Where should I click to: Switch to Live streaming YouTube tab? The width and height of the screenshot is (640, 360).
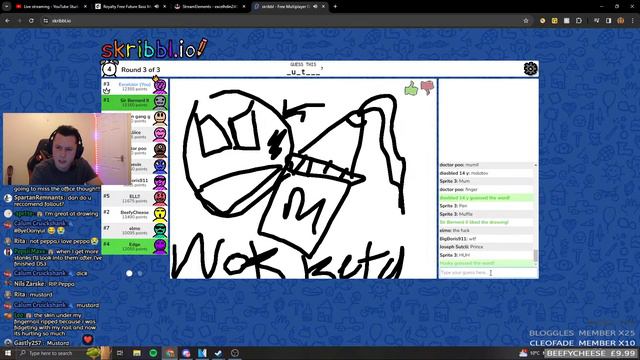pos(51,7)
